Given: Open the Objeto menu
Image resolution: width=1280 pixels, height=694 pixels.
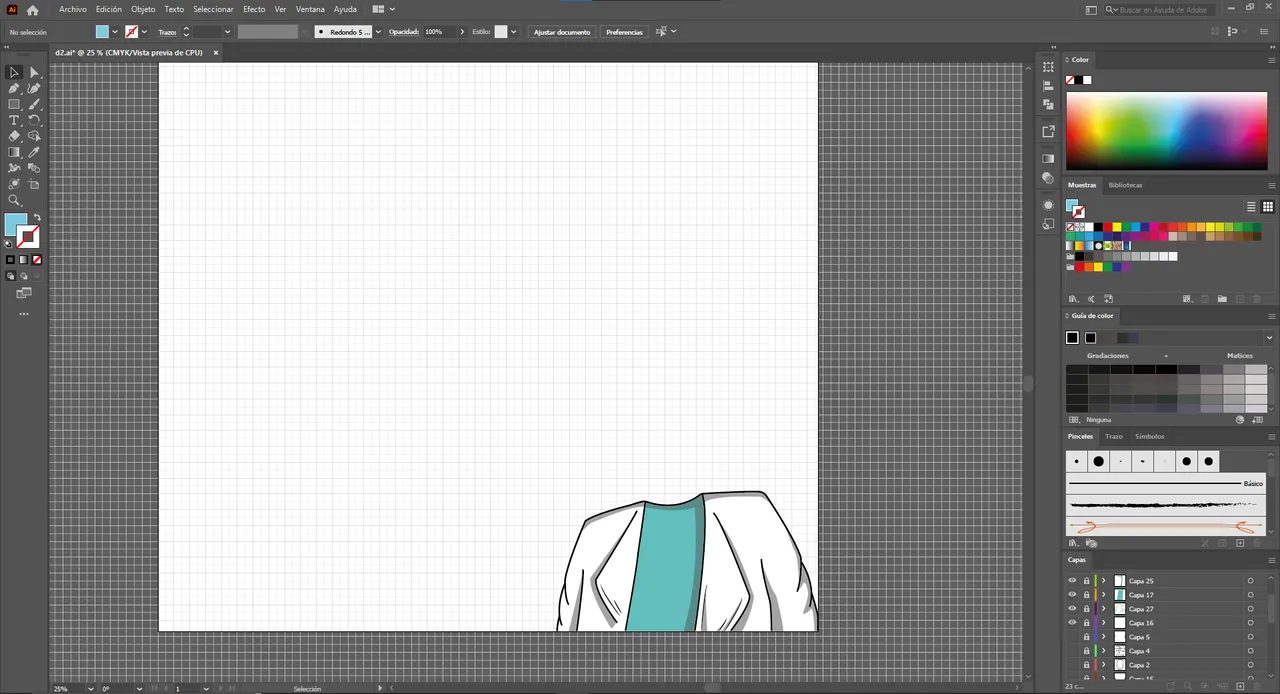Looking at the screenshot, I should [143, 9].
